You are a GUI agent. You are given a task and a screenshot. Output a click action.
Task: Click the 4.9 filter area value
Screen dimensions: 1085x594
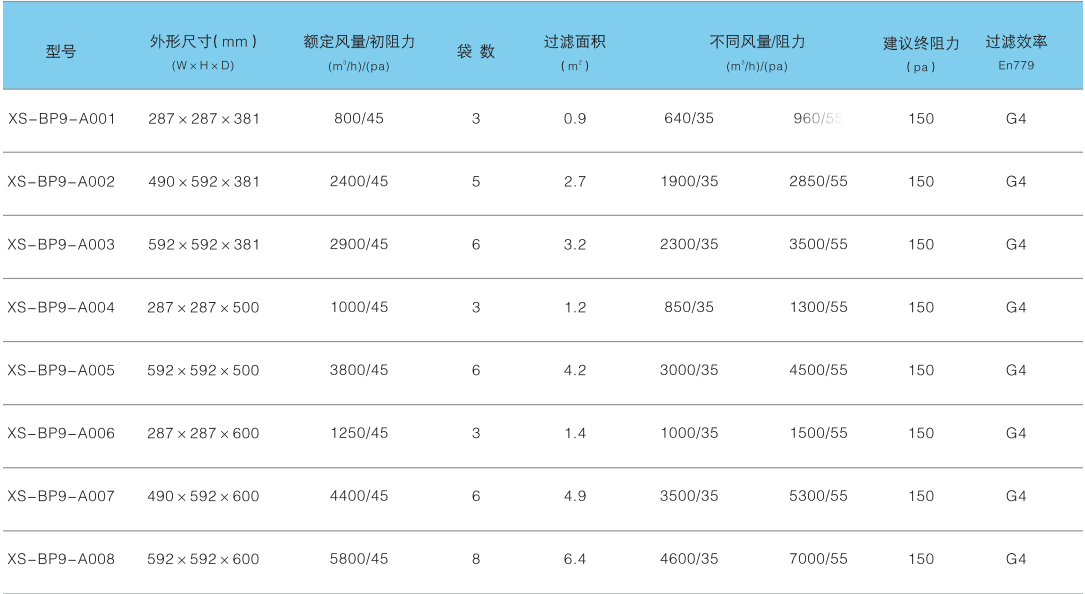pyautogui.click(x=574, y=497)
